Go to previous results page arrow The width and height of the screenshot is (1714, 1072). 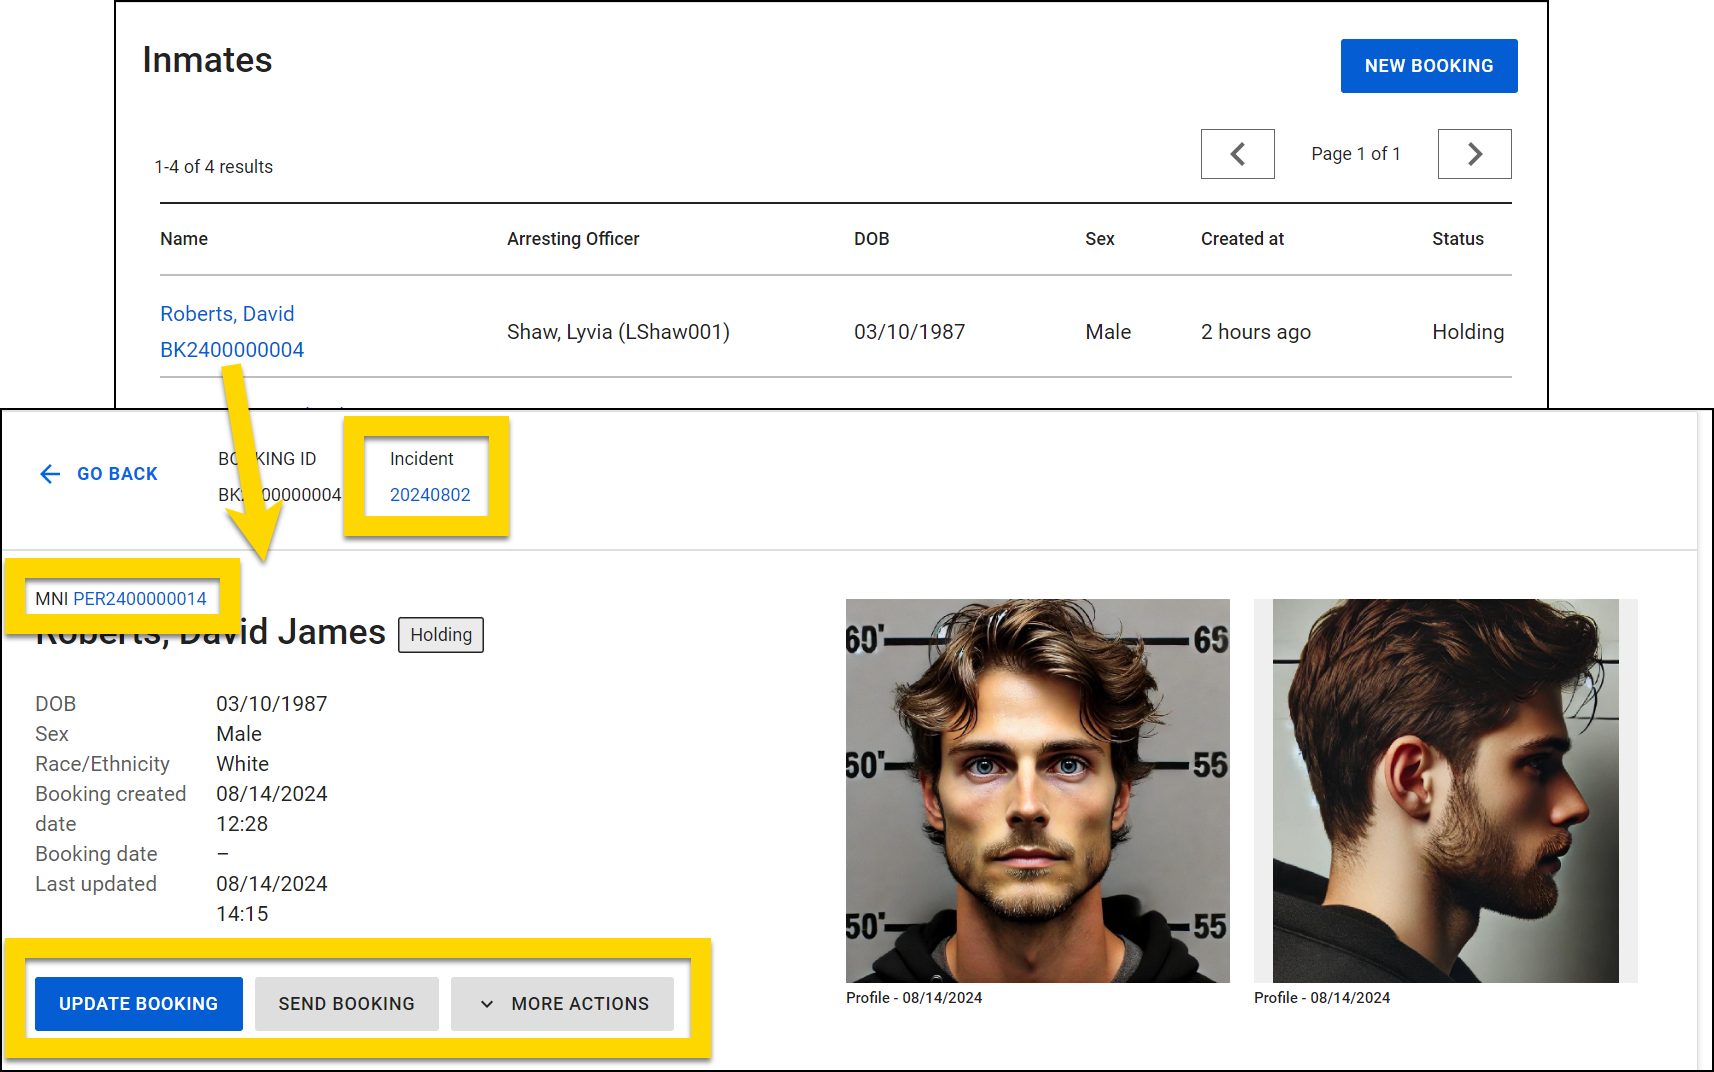(1237, 154)
